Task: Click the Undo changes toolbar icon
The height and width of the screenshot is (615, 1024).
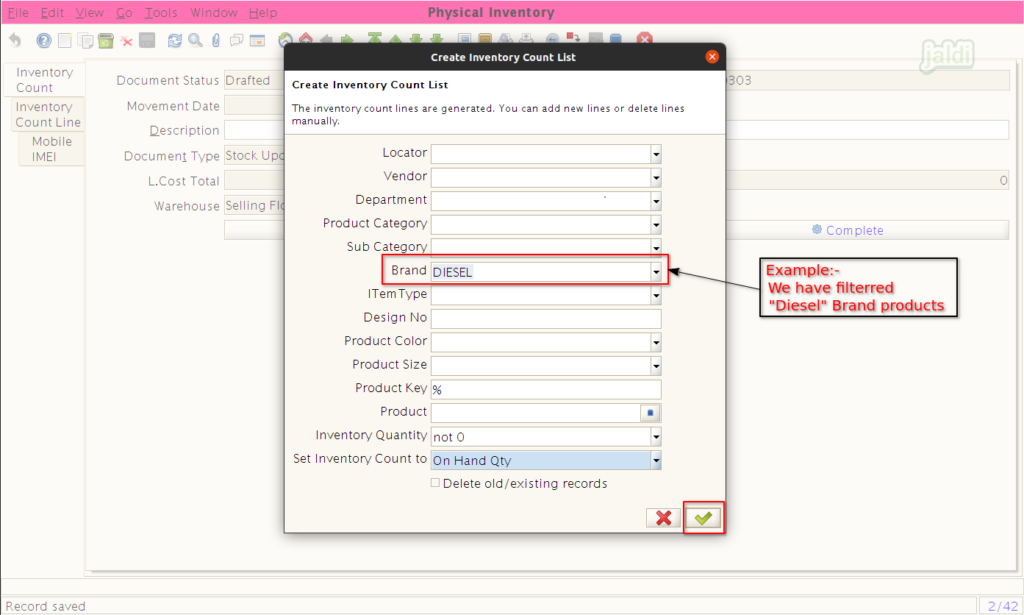Action: tap(14, 40)
